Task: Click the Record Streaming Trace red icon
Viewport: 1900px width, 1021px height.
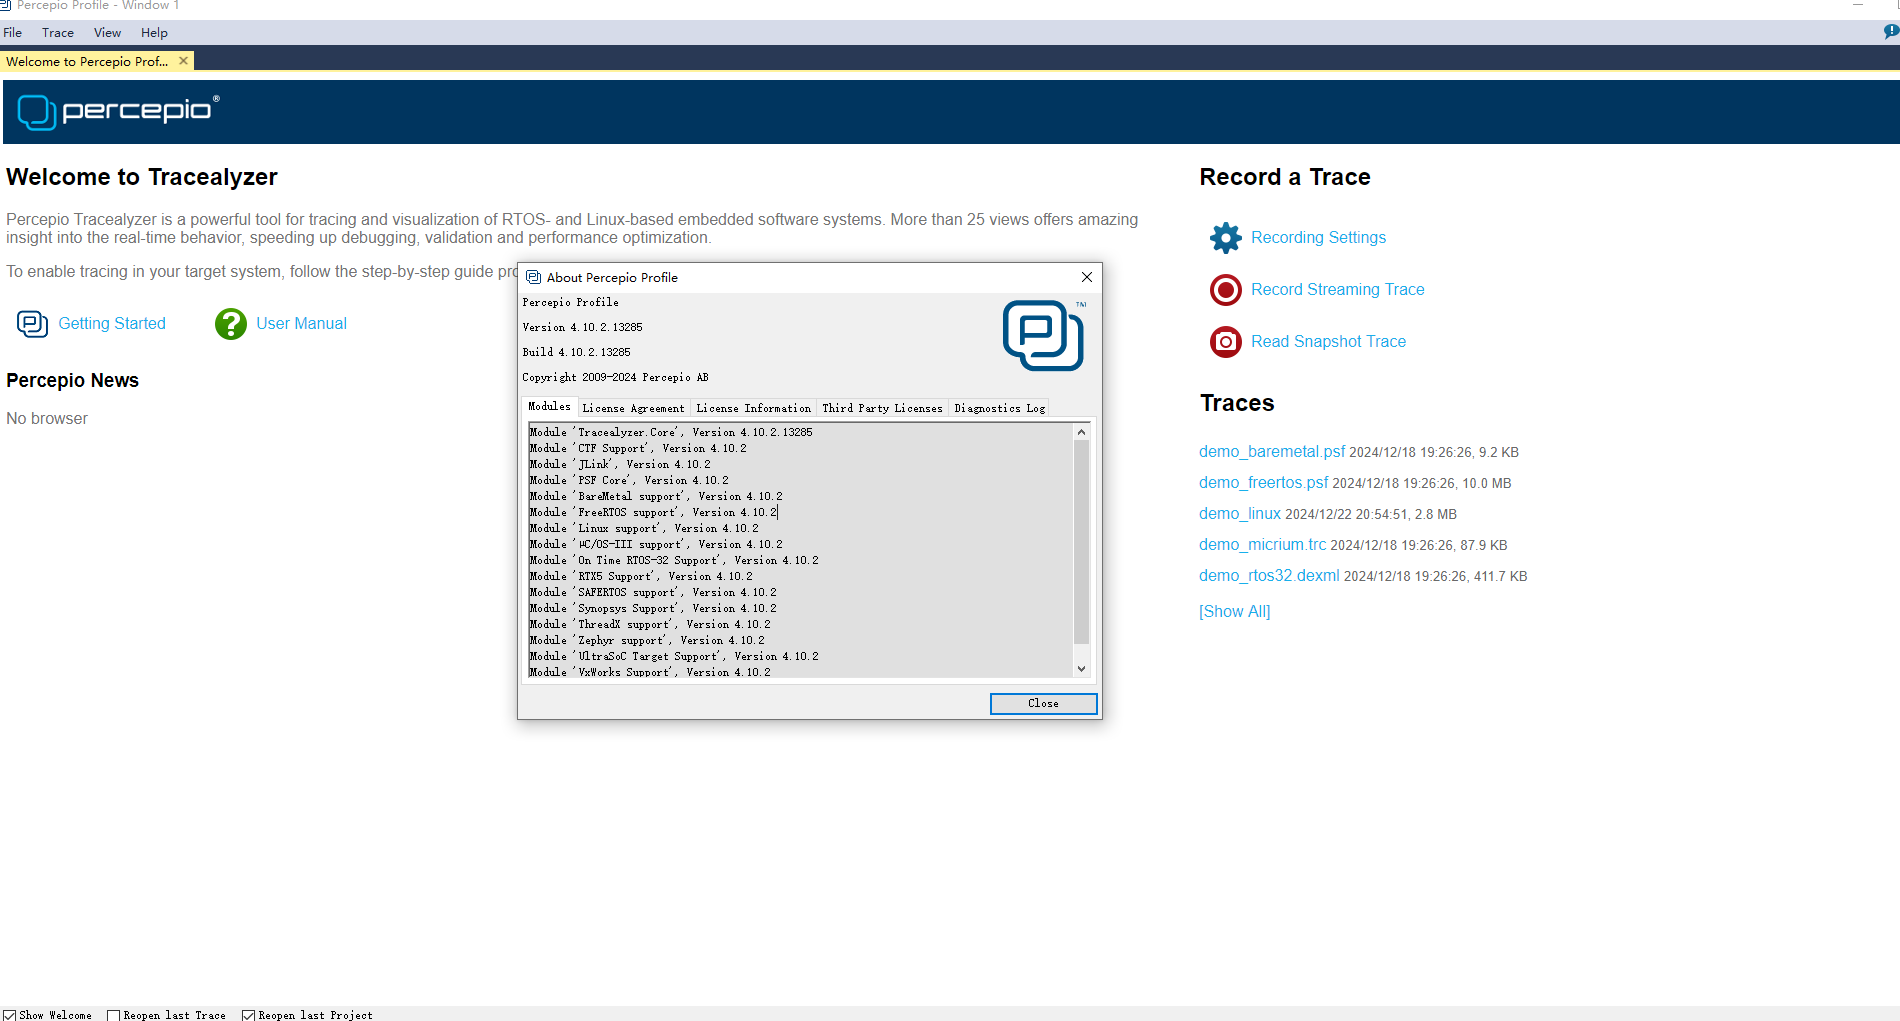Action: (x=1225, y=290)
